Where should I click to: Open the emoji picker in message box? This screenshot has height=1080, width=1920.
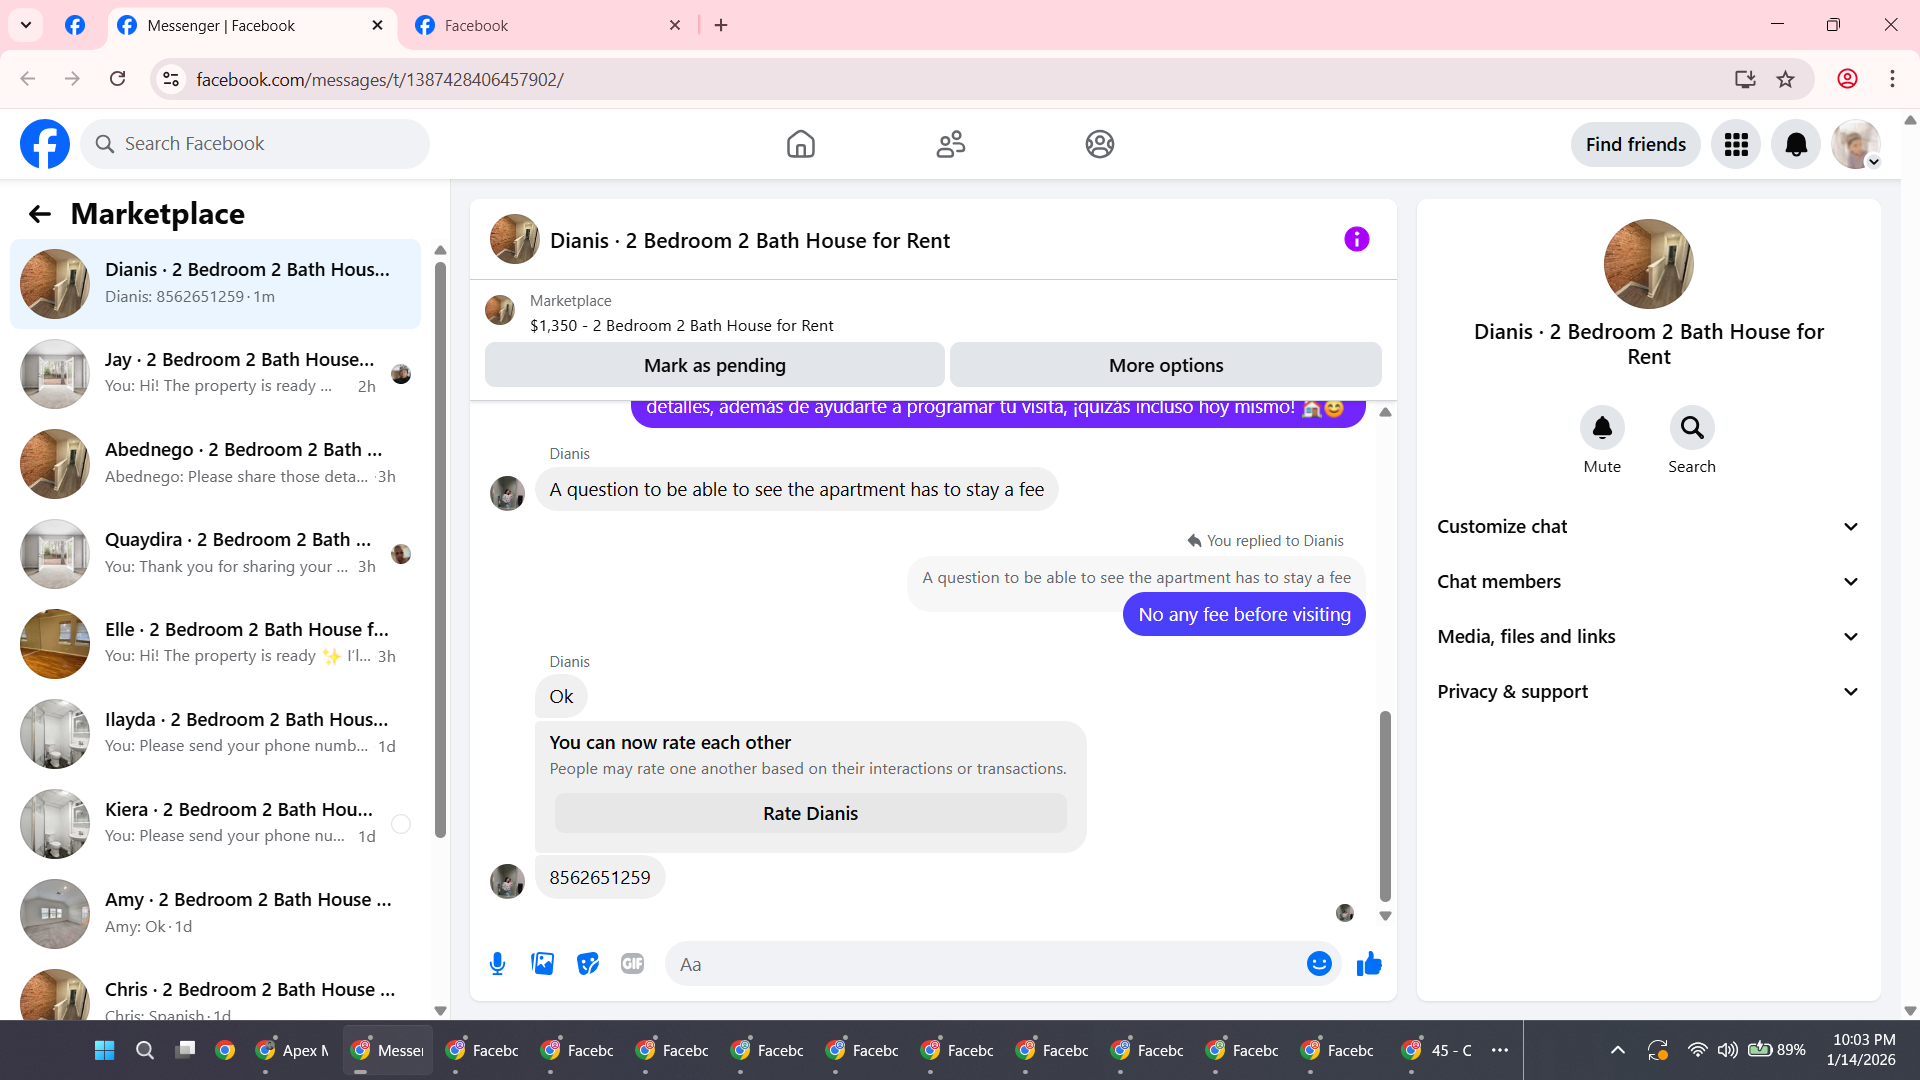[1319, 963]
